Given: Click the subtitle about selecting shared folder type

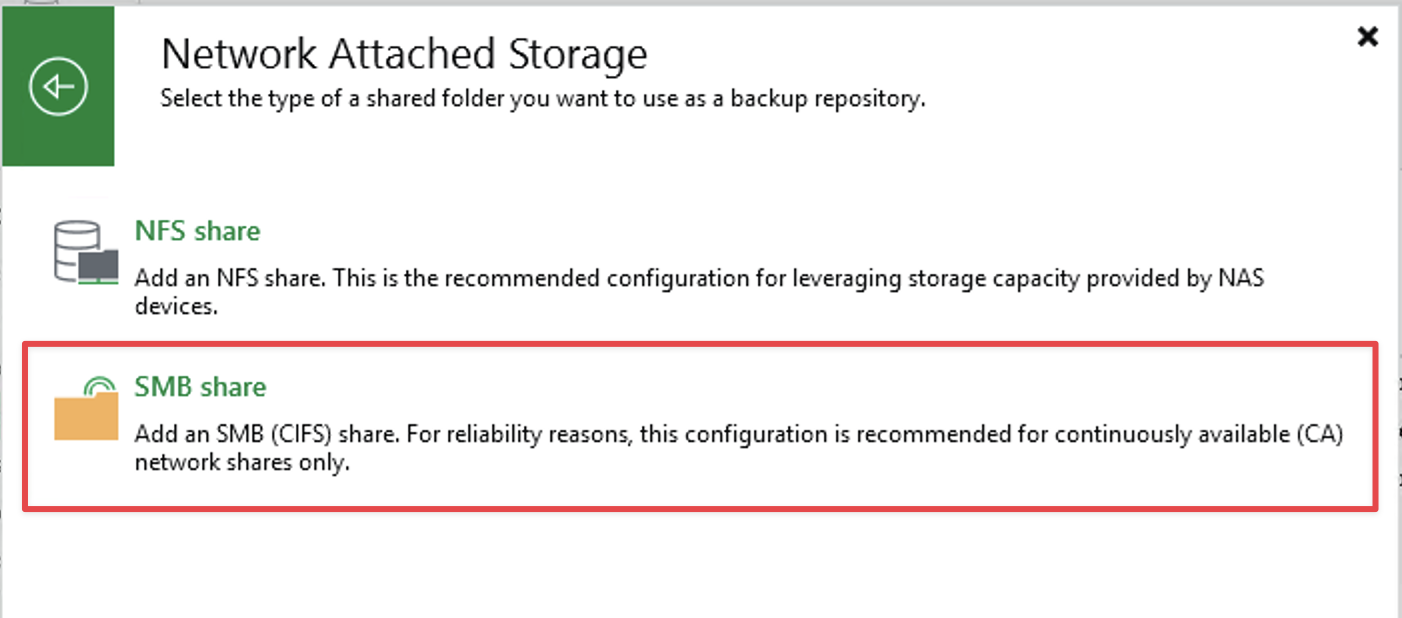Looking at the screenshot, I should pos(542,100).
